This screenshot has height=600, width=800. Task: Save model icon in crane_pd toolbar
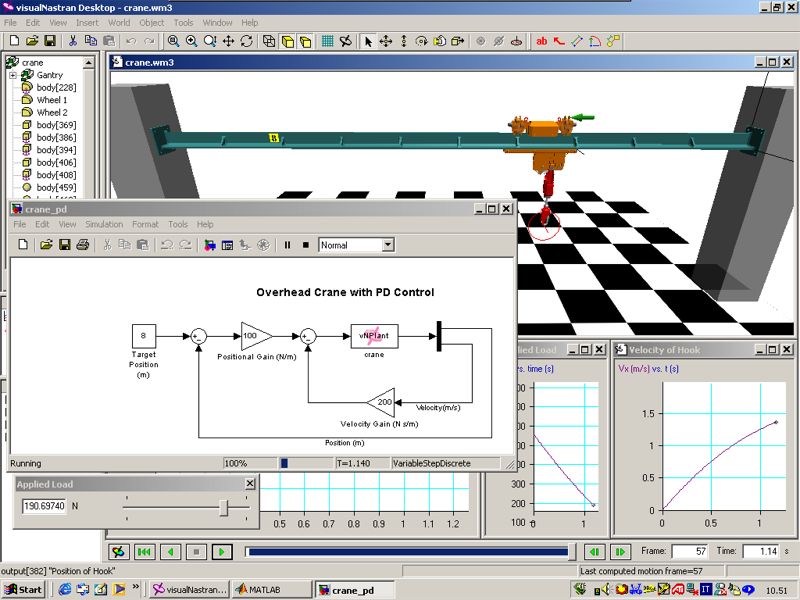64,245
